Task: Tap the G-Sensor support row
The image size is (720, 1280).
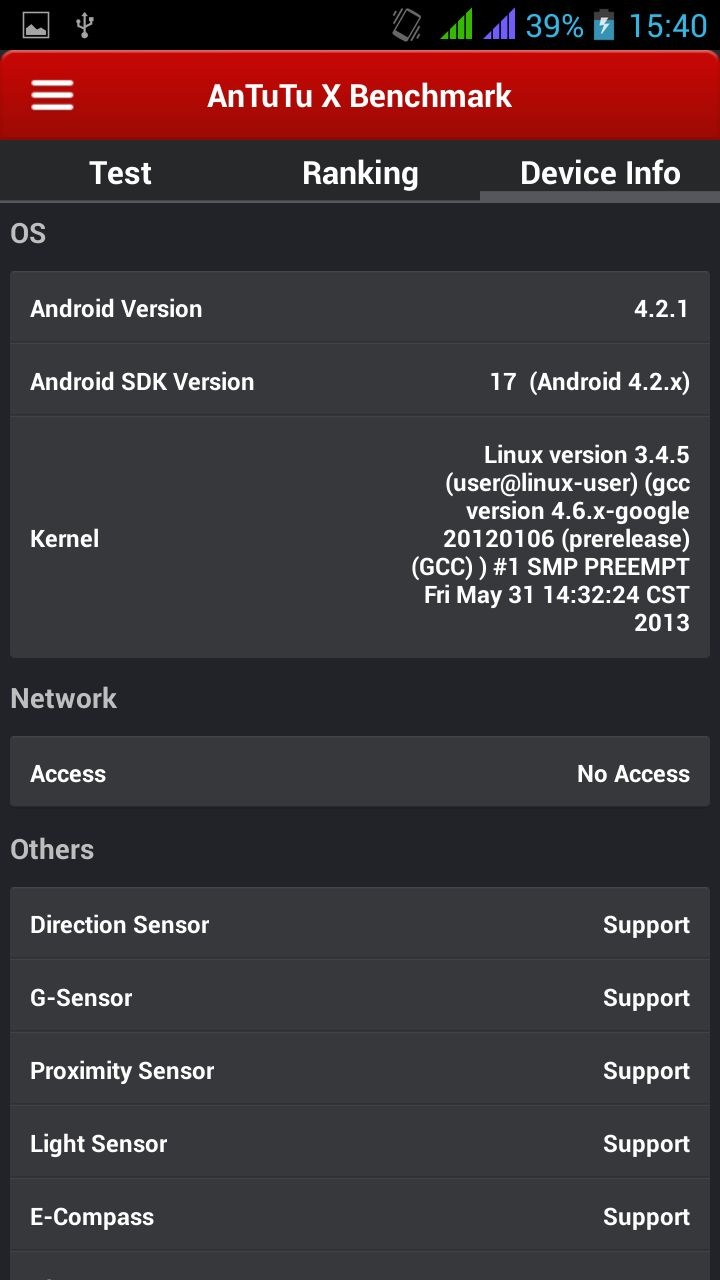Action: tap(360, 997)
